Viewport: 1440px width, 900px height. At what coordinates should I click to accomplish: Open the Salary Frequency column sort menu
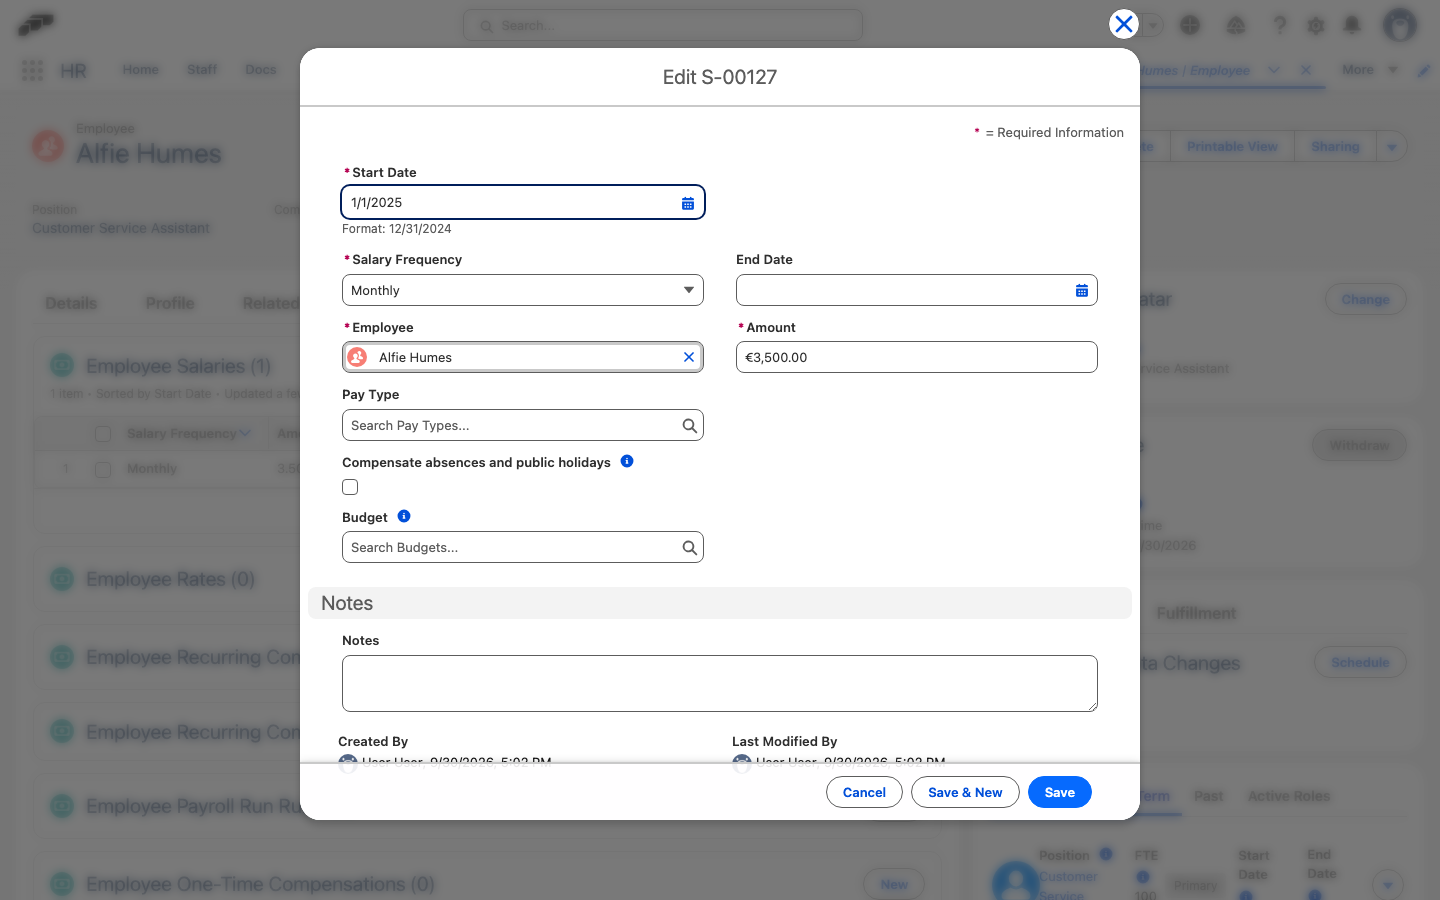(x=246, y=434)
